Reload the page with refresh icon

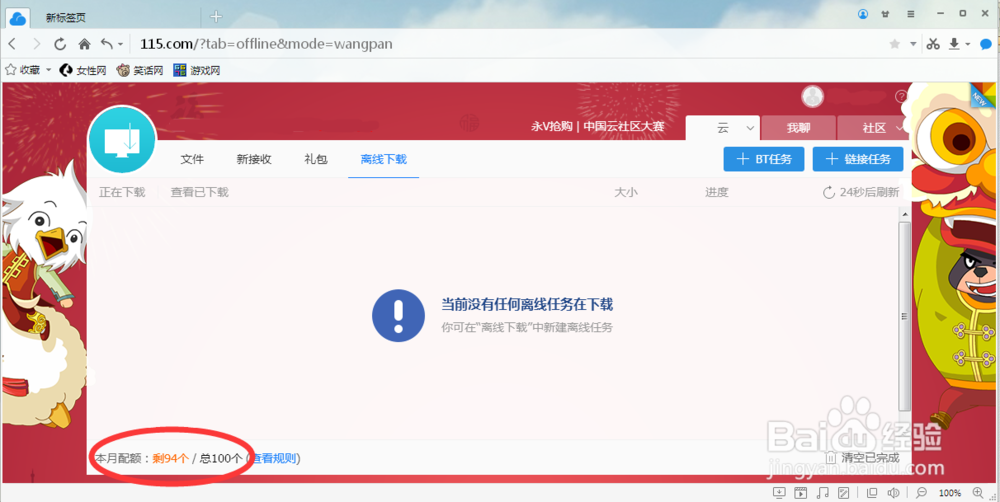click(60, 44)
